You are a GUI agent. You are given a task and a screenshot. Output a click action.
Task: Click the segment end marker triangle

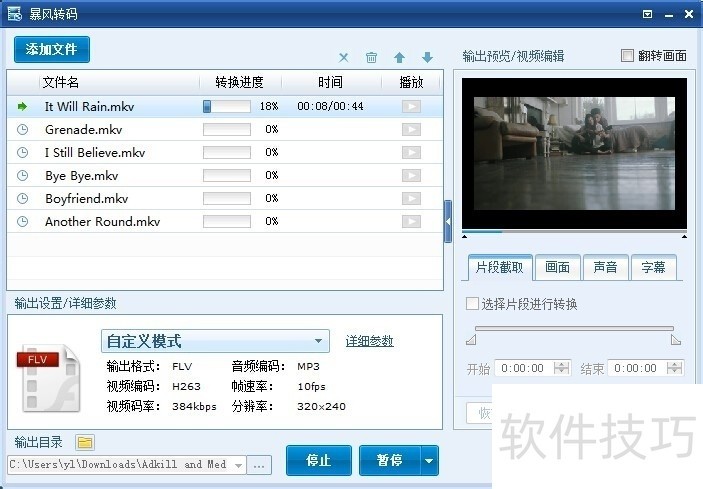676,340
